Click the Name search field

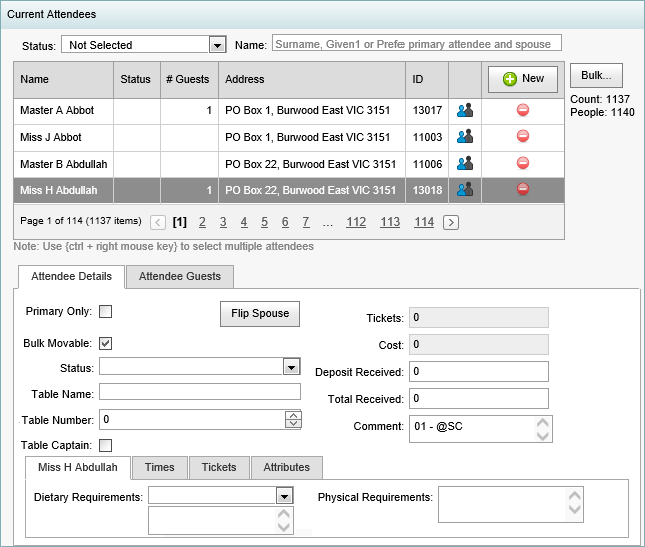[x=417, y=43]
